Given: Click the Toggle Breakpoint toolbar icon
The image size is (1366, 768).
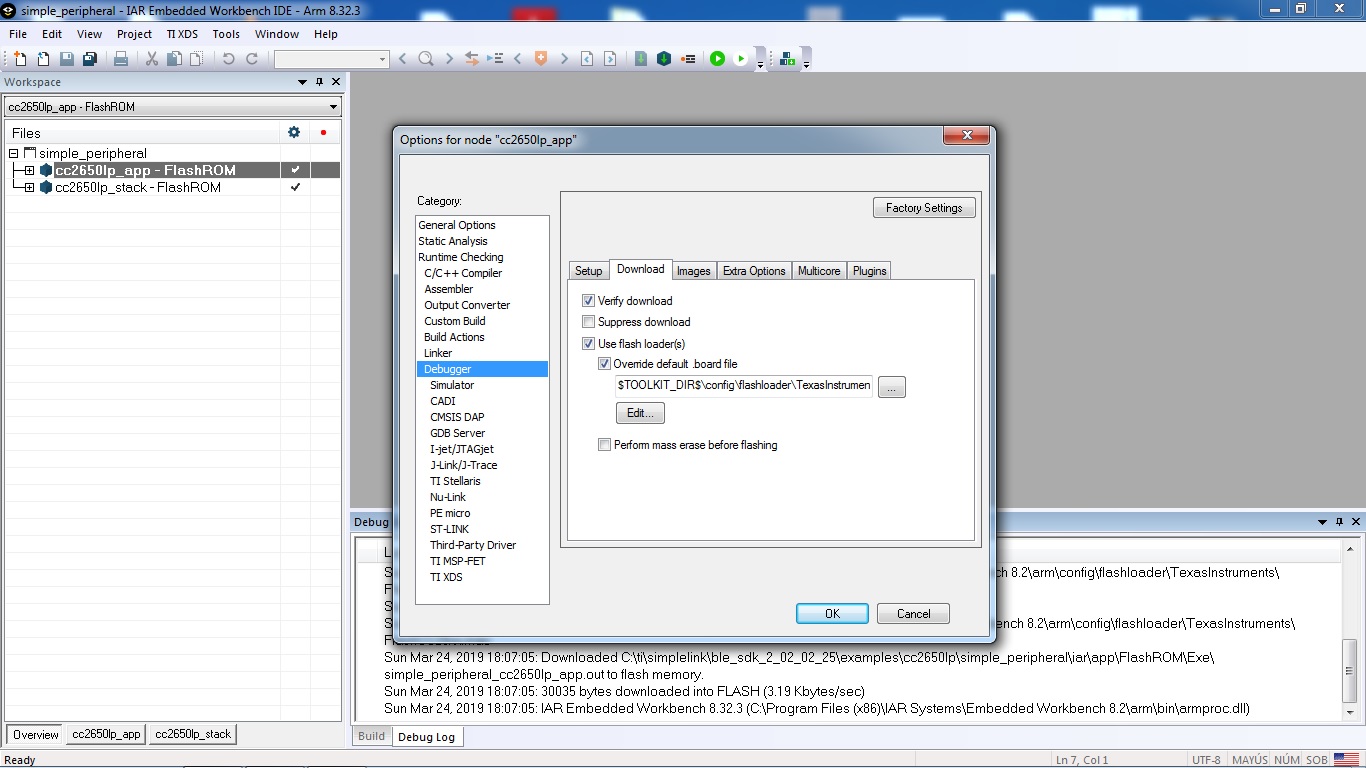Looking at the screenshot, I should click(688, 59).
